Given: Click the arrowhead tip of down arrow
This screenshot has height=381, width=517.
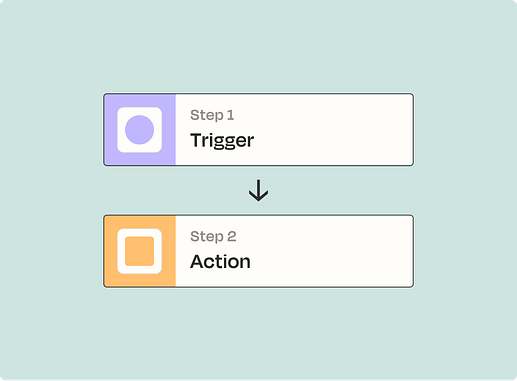Looking at the screenshot, I should [x=258, y=200].
